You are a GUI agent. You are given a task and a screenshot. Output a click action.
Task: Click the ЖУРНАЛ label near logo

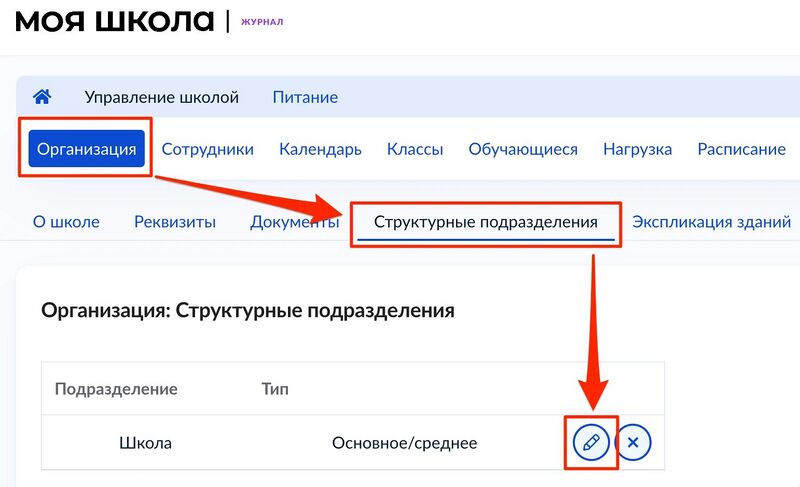tap(262, 22)
